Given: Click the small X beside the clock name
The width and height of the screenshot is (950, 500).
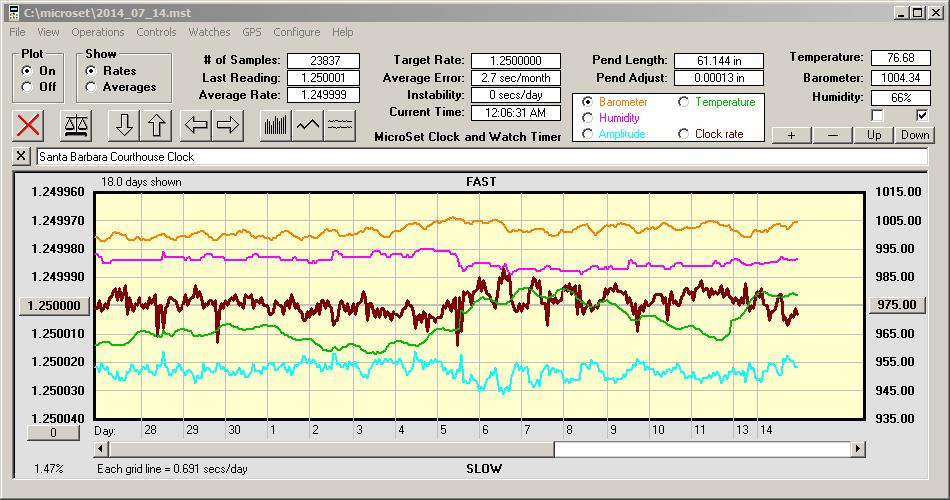Looking at the screenshot, I should click(21, 156).
